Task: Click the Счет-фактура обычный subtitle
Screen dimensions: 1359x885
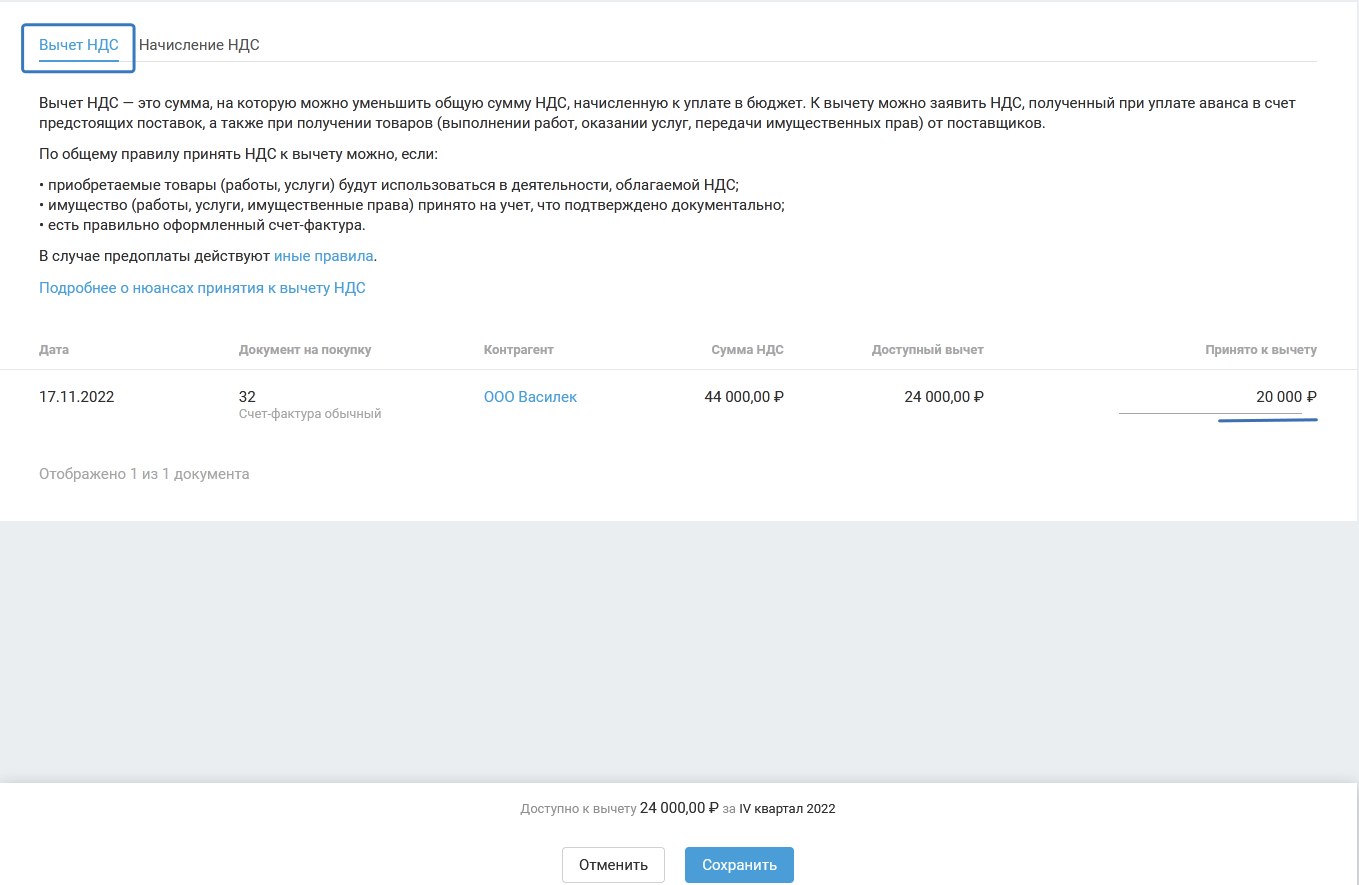Action: click(310, 414)
